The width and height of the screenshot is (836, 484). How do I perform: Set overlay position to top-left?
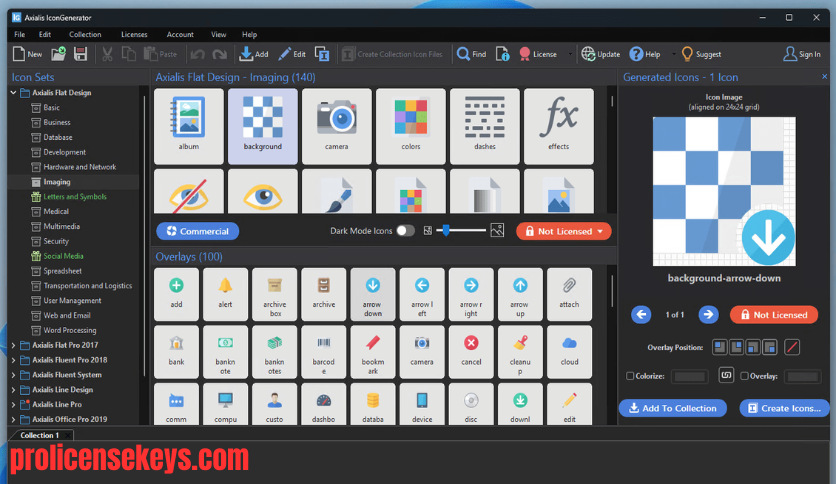pyautogui.click(x=720, y=348)
